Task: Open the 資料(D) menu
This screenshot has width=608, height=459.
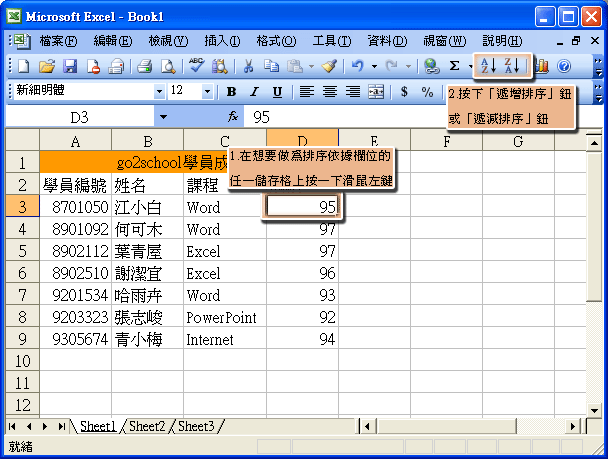Action: point(387,41)
